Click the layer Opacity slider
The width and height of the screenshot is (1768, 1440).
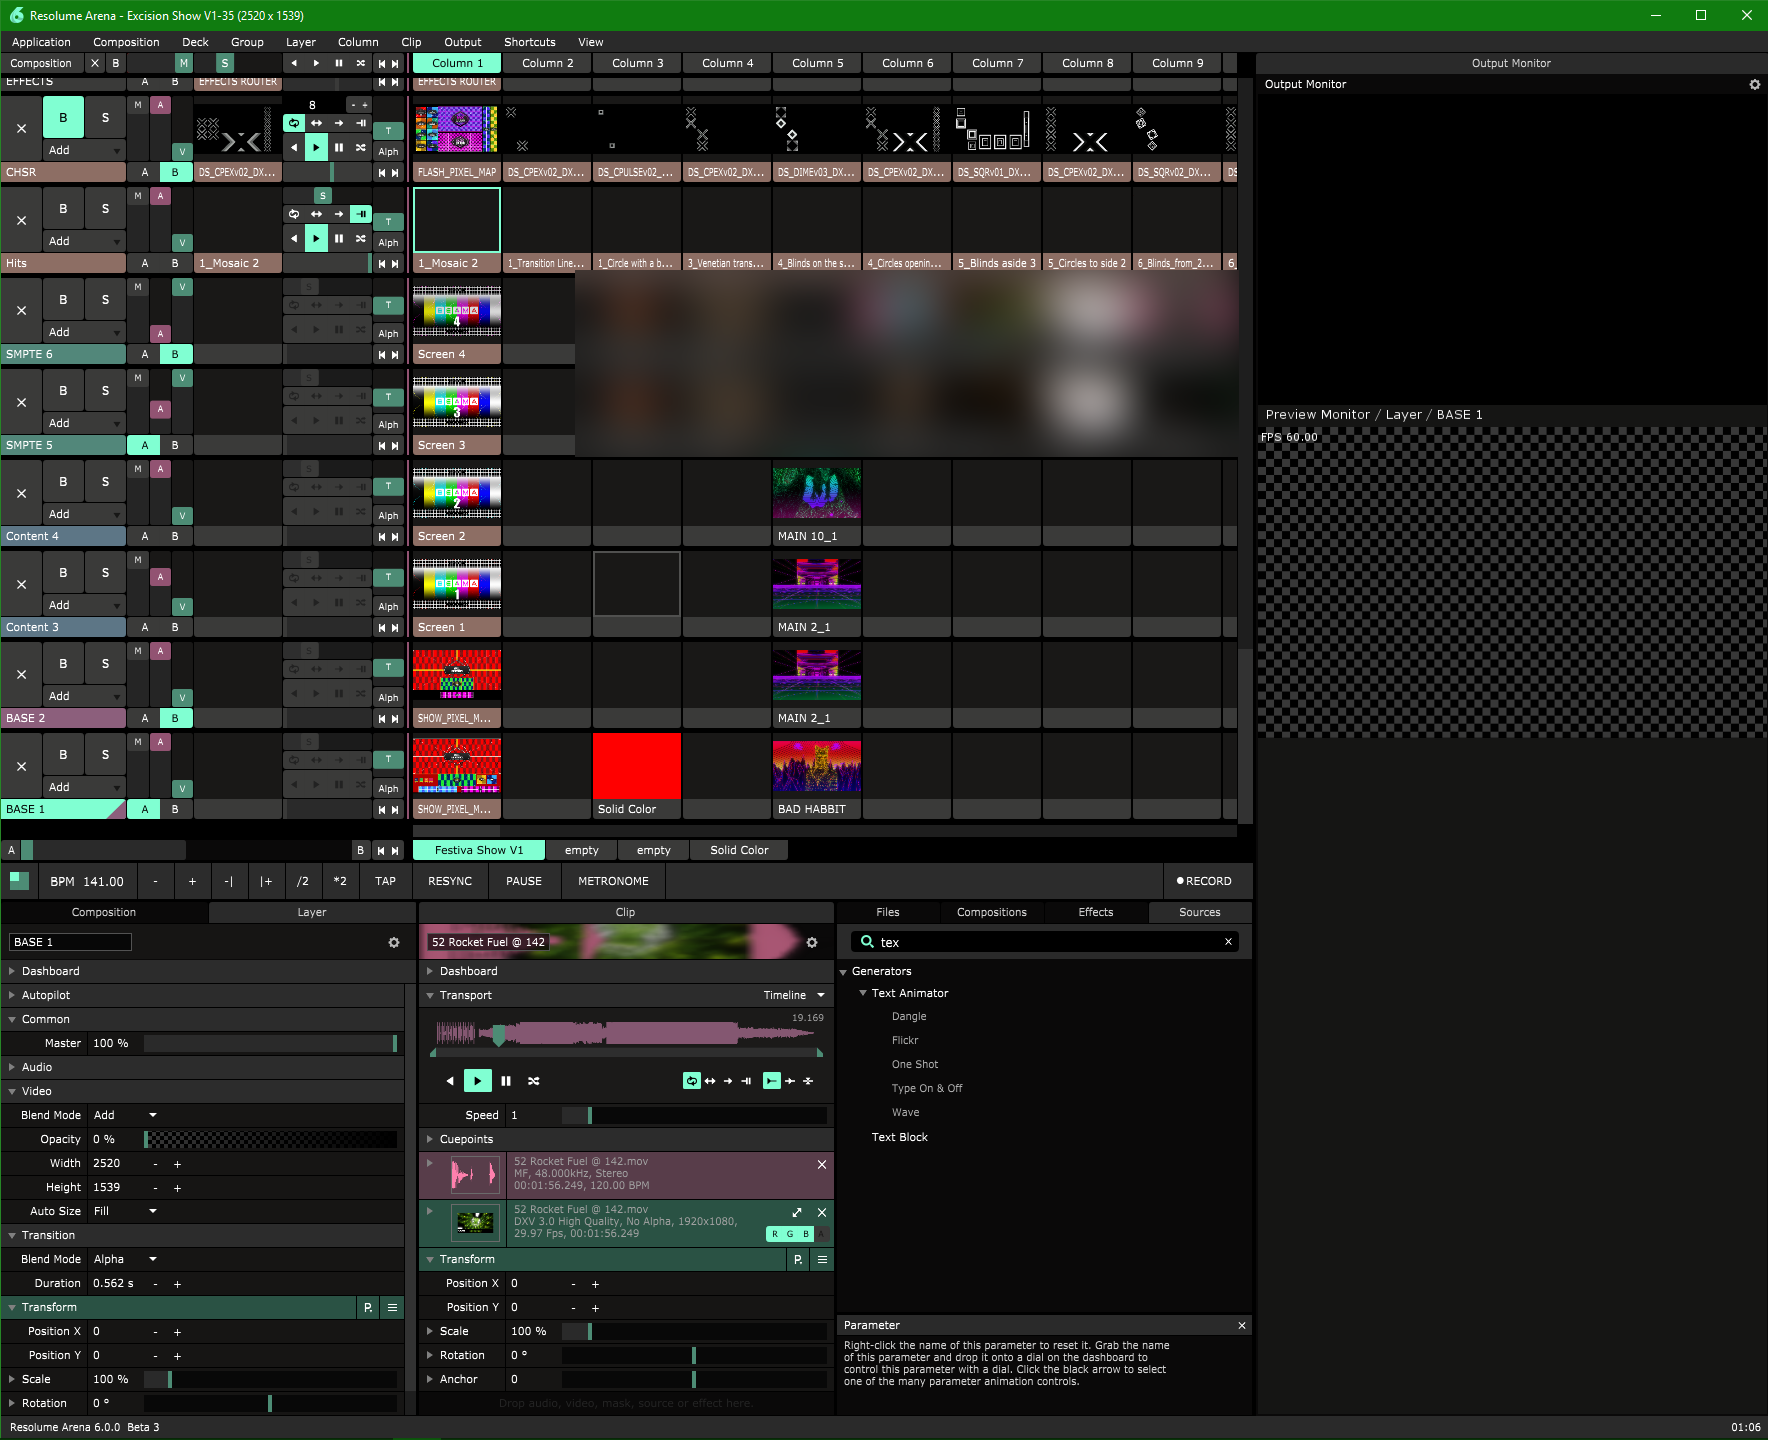click(270, 1139)
